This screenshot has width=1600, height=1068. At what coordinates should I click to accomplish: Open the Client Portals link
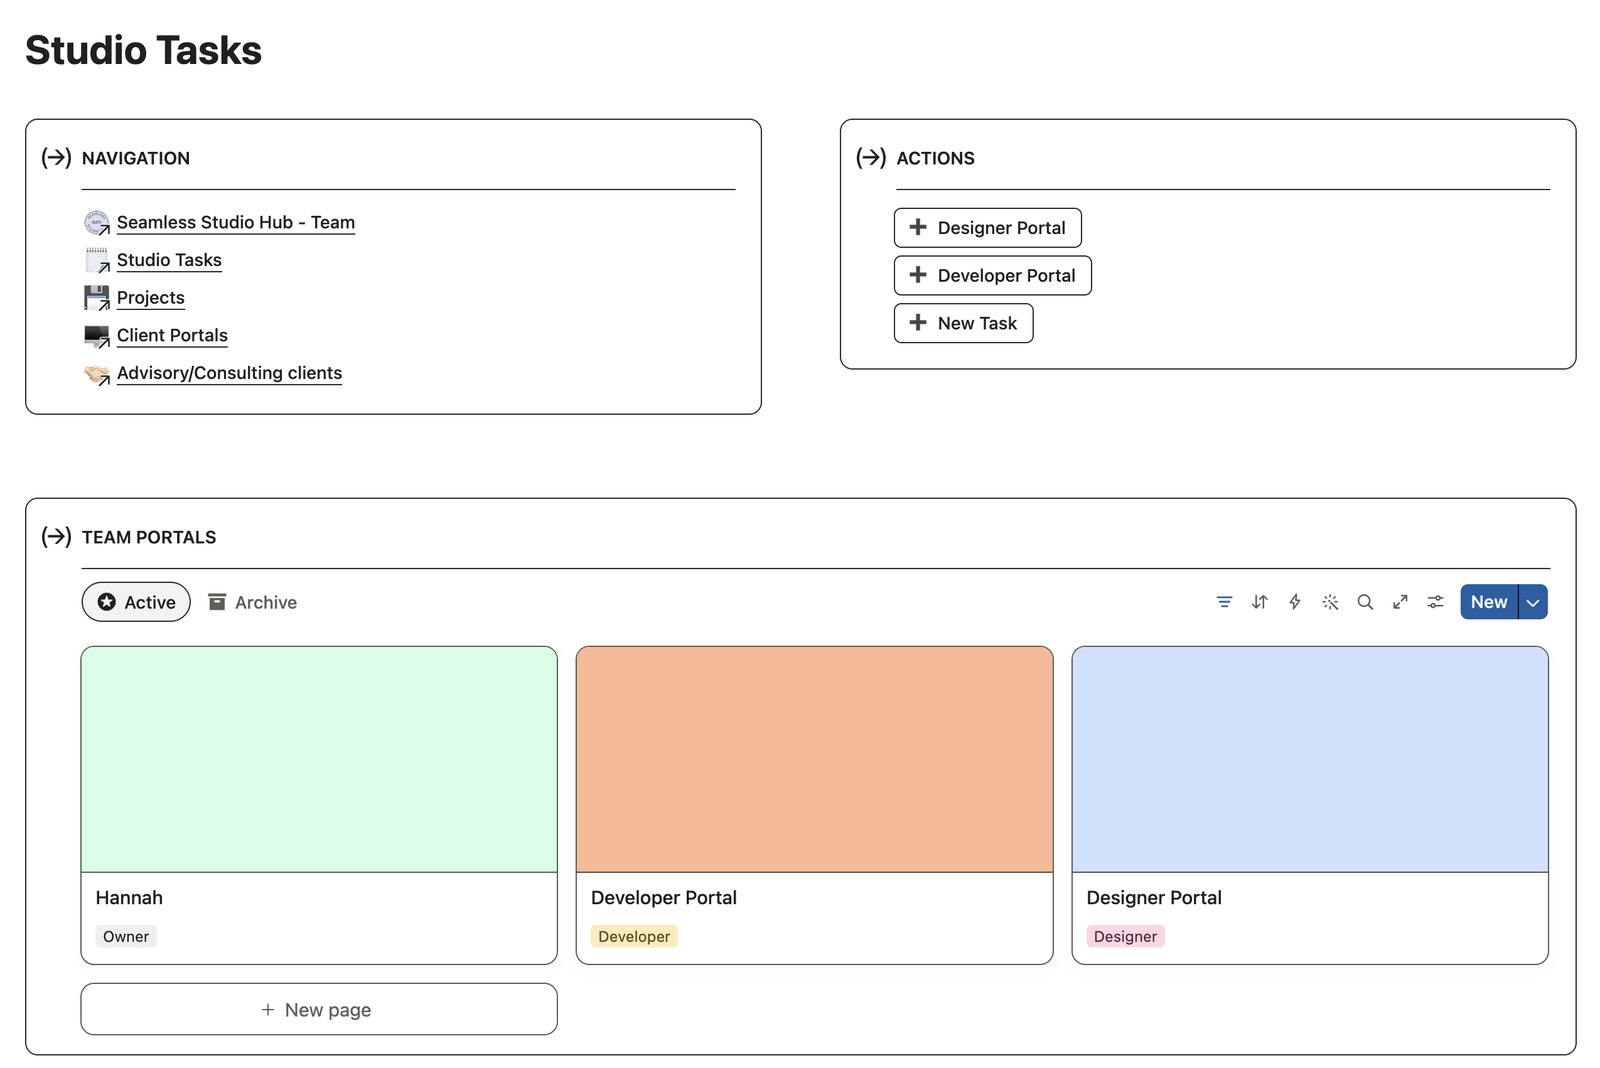172,336
